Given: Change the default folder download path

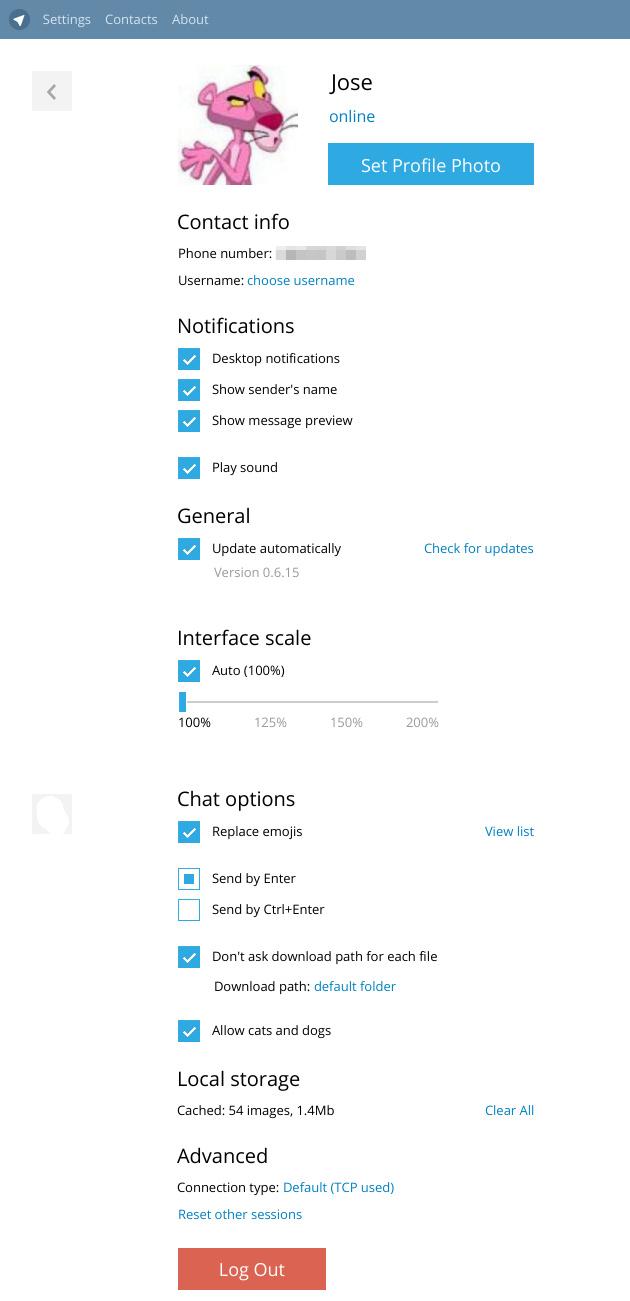Looking at the screenshot, I should (355, 986).
